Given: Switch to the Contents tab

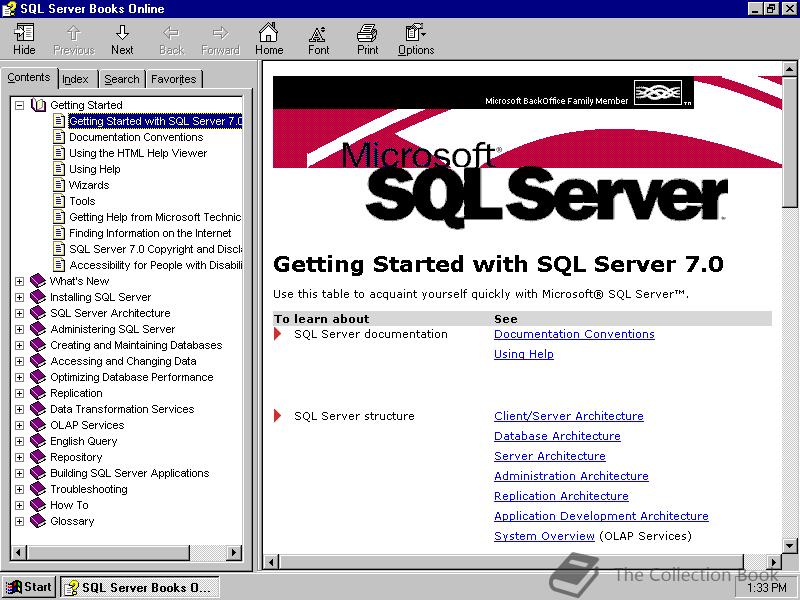Looking at the screenshot, I should pos(29,78).
